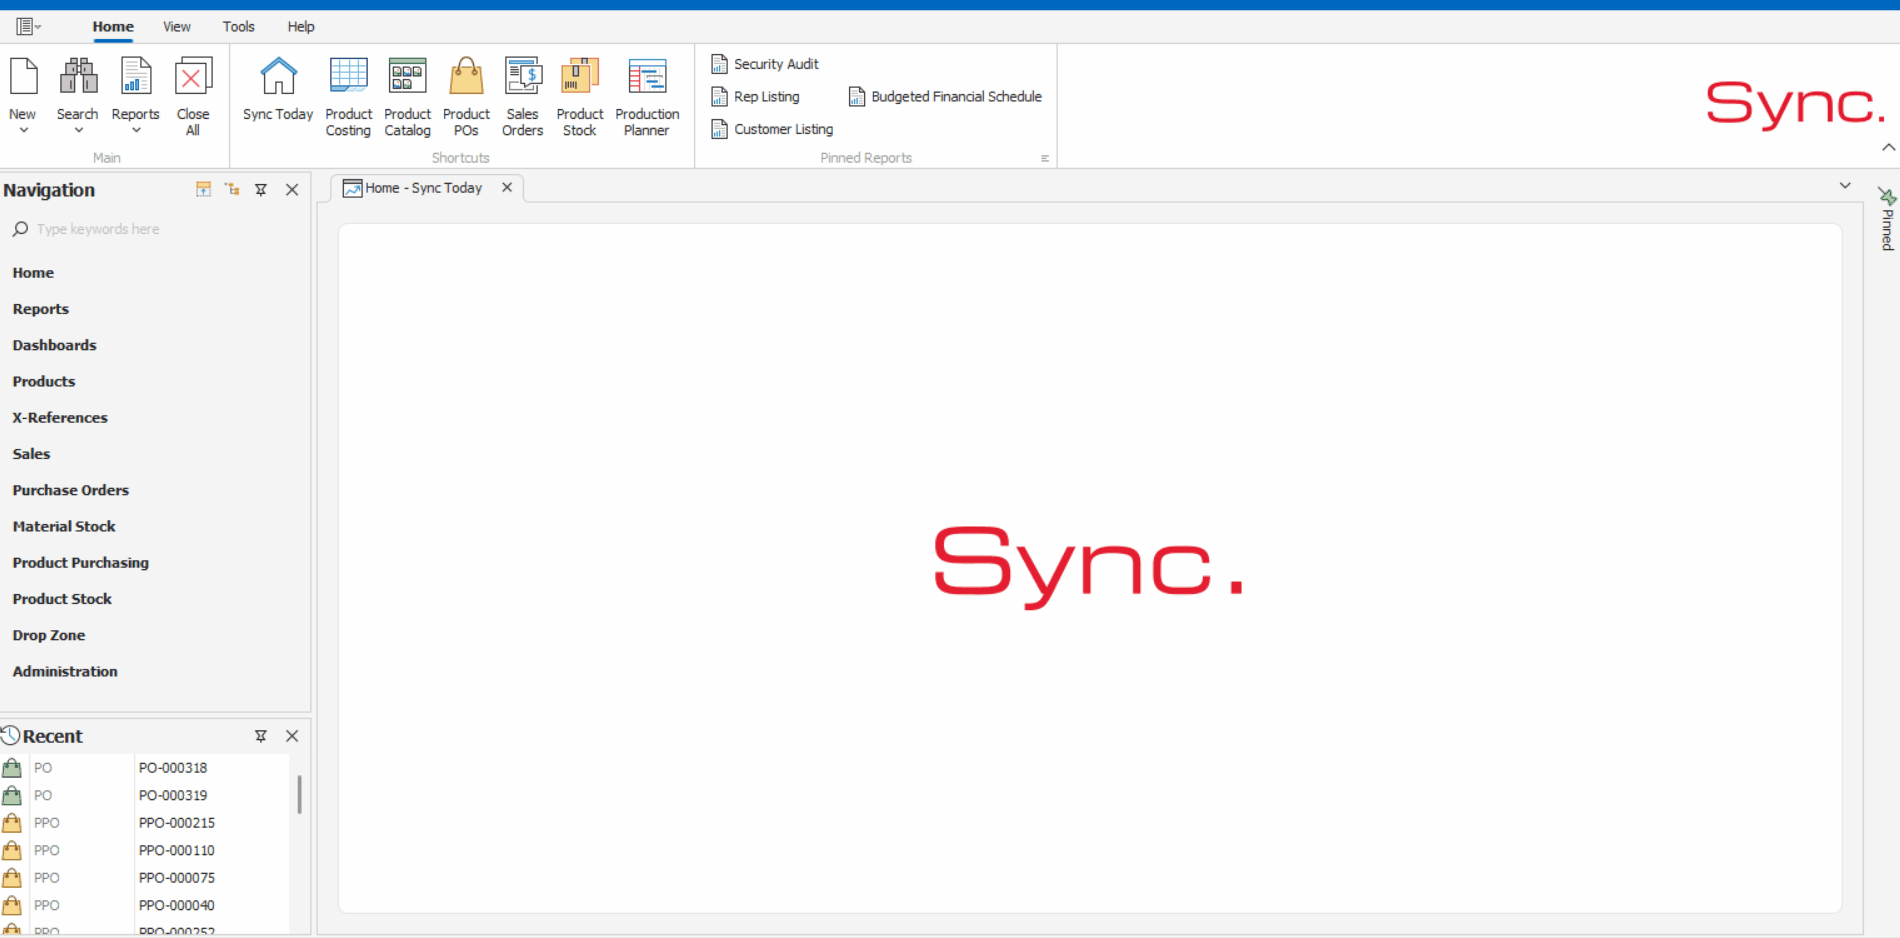Screen dimensions: 1900x938
Task: Switch to the Home ribbon tab
Action: click(113, 27)
